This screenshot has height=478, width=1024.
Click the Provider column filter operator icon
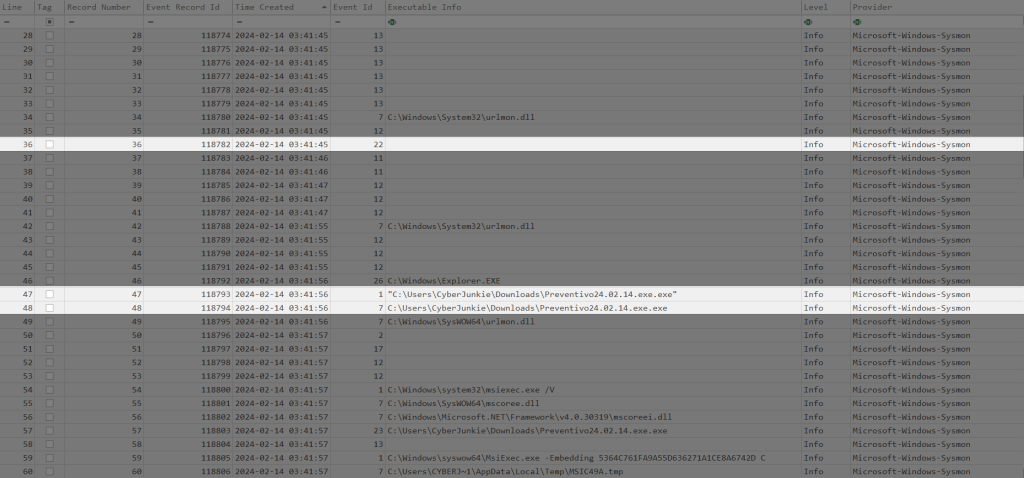coord(856,21)
